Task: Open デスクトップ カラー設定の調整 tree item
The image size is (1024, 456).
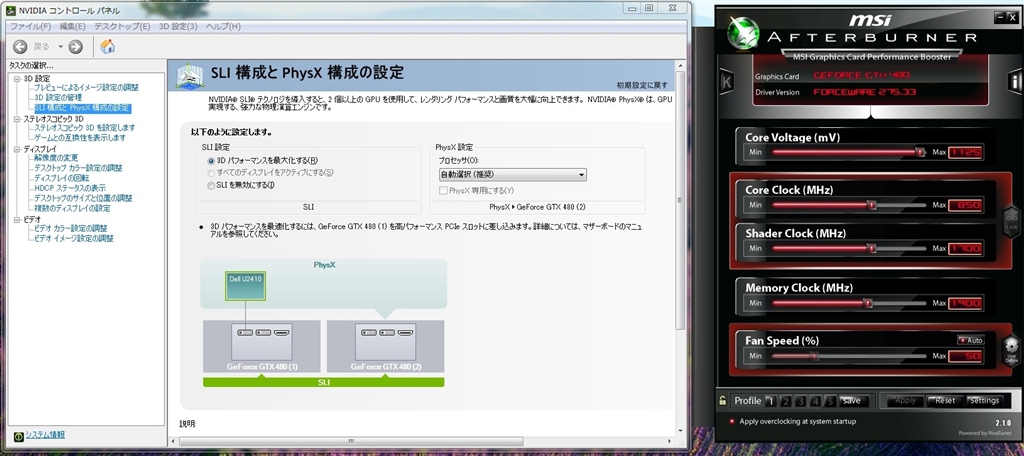Action: click(x=78, y=168)
